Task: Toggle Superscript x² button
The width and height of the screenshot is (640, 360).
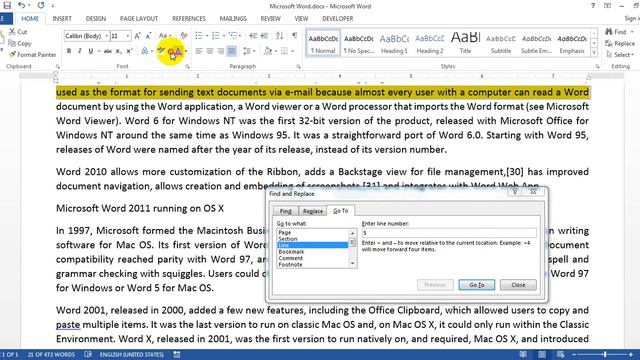Action: click(x=129, y=51)
